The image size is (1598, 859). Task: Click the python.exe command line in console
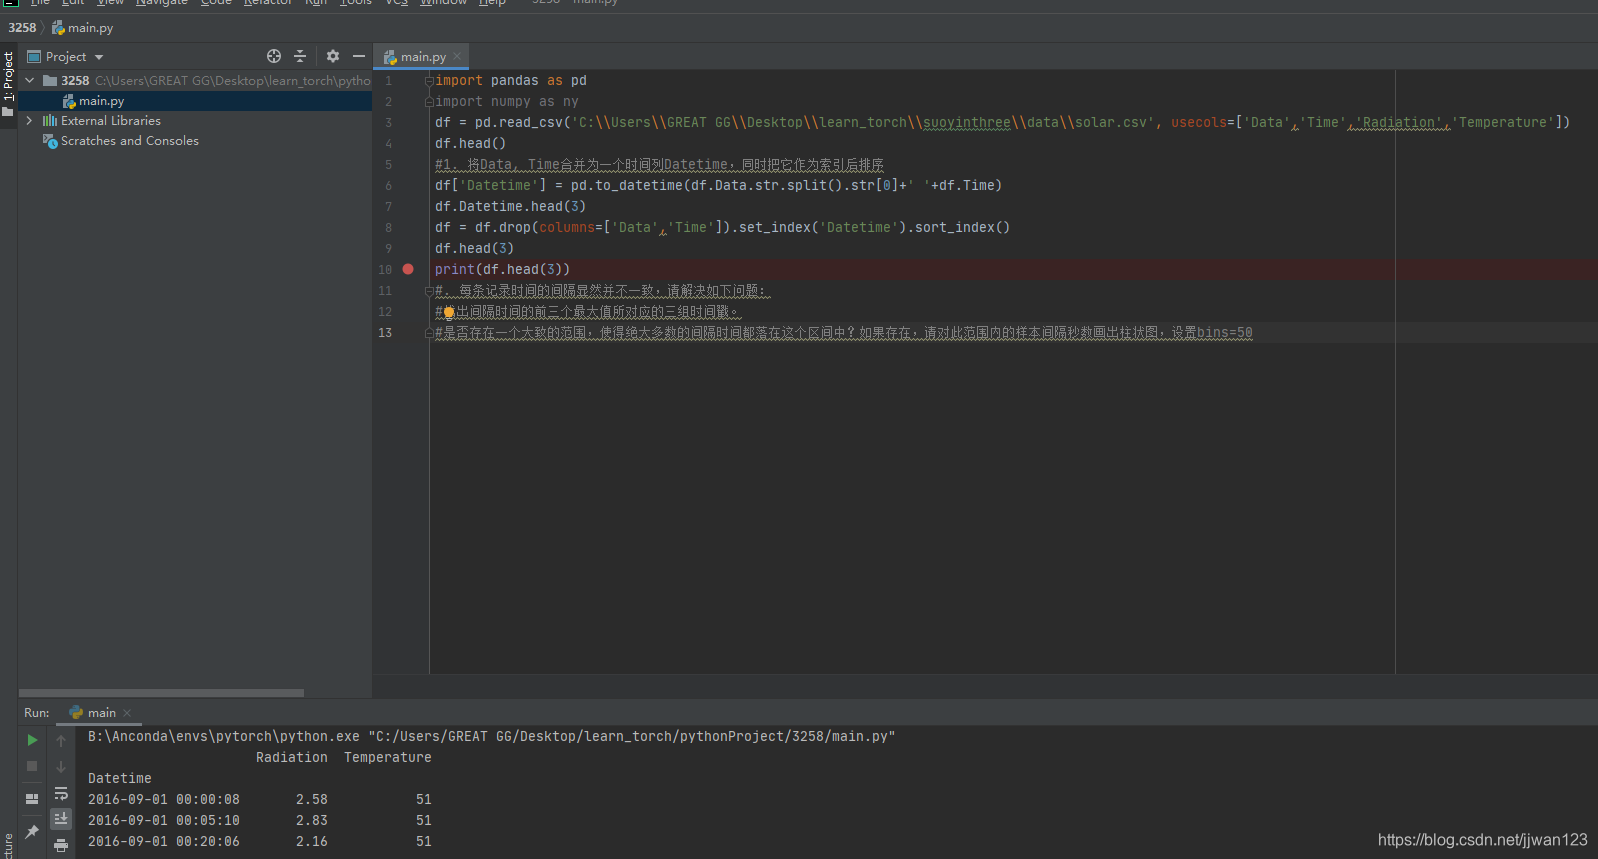click(x=491, y=736)
